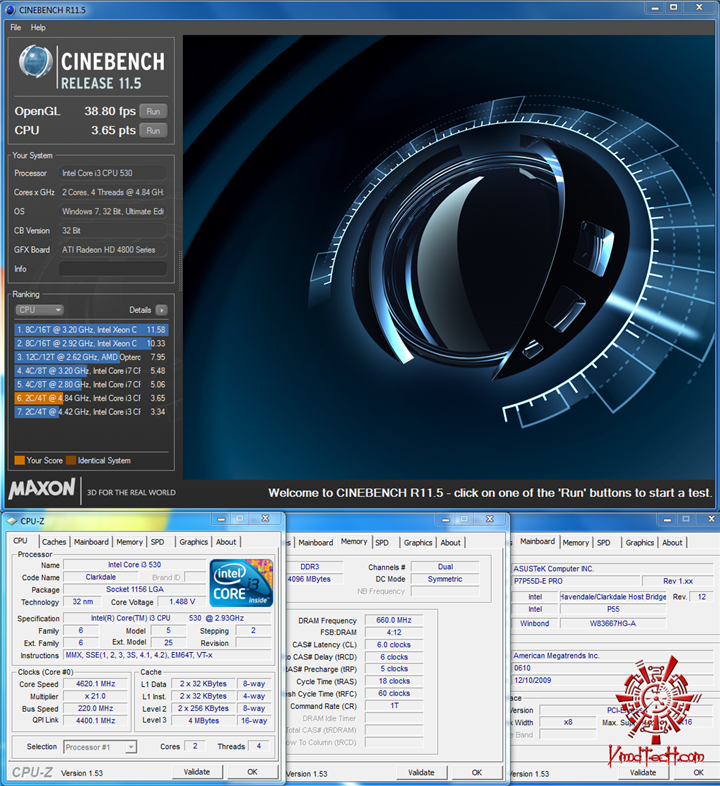Open Graphics tab in first CPU-Z window
This screenshot has height=786, width=720.
[x=194, y=542]
